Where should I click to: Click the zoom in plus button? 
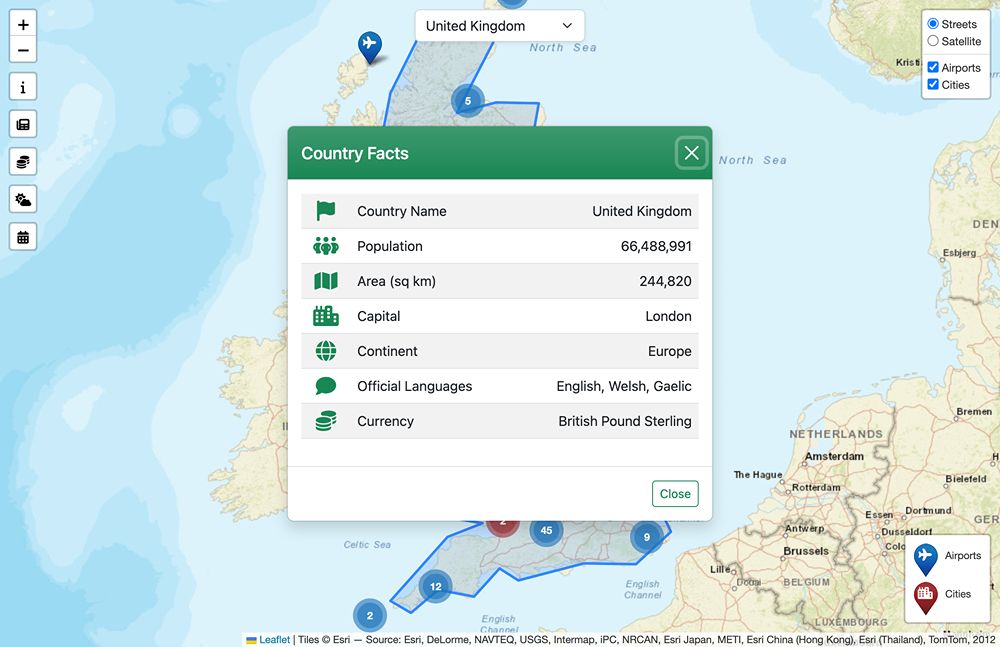point(23,25)
